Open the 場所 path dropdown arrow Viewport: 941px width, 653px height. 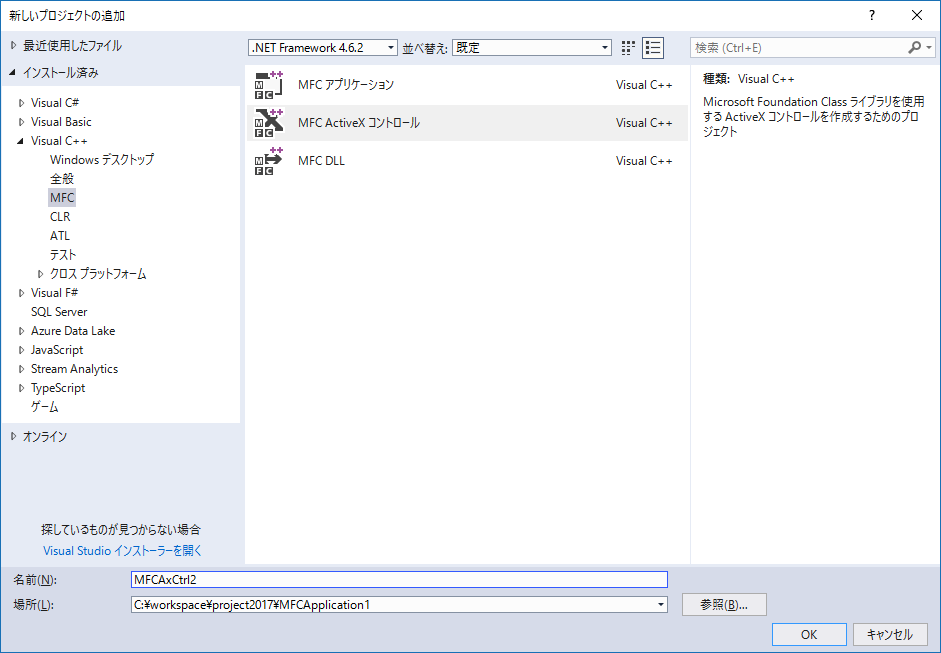coord(659,604)
